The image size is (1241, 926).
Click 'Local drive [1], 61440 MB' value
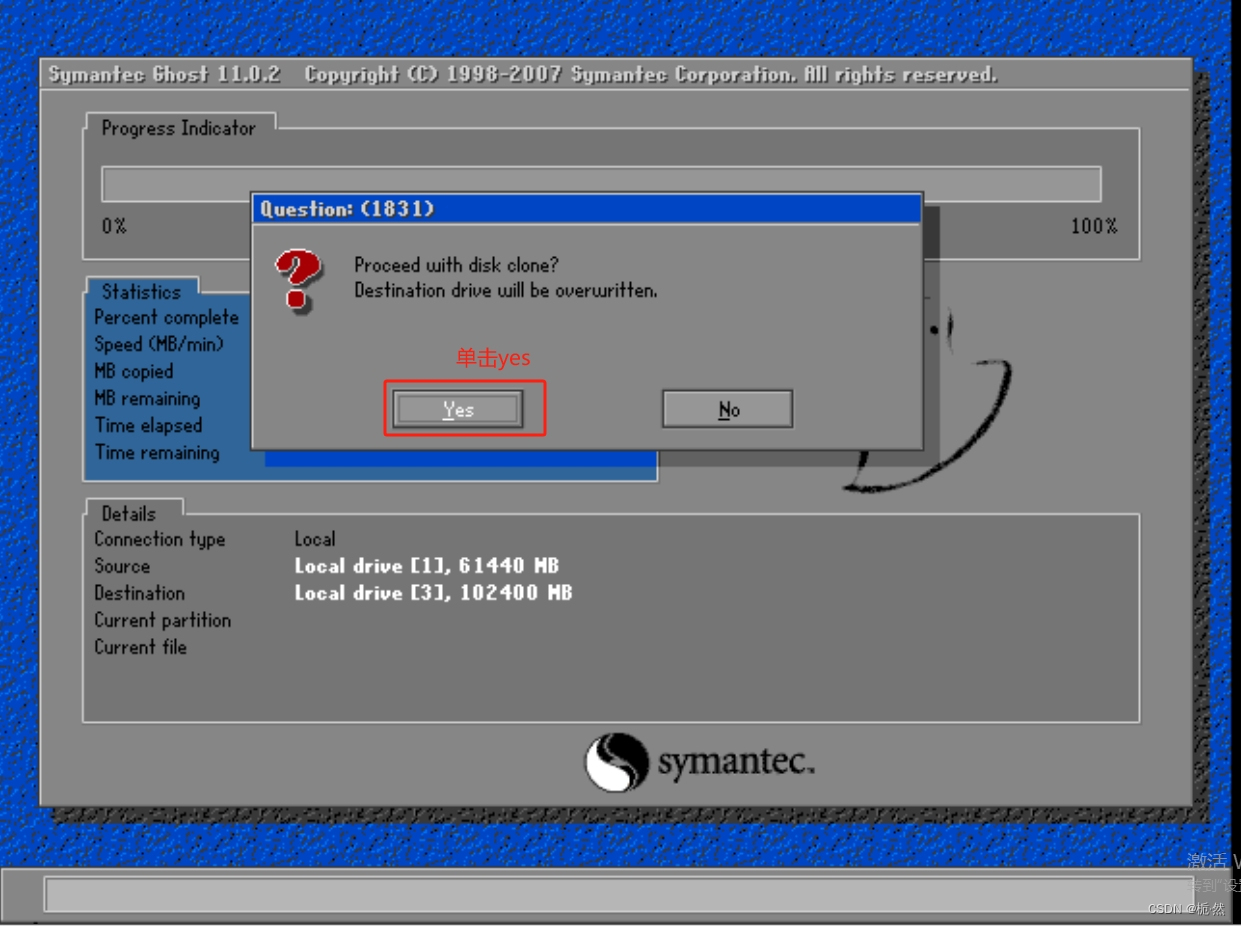[x=427, y=566]
